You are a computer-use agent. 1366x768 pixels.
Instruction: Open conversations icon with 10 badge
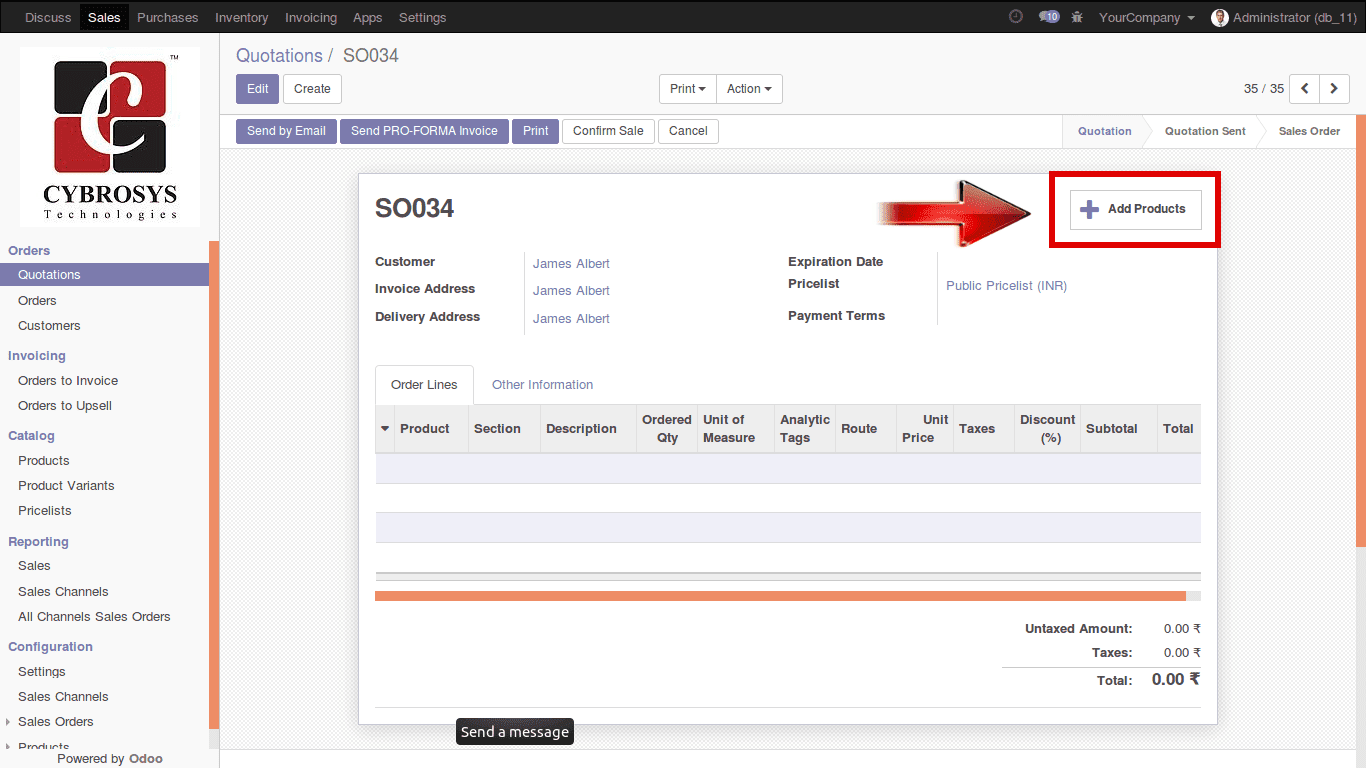[1048, 17]
